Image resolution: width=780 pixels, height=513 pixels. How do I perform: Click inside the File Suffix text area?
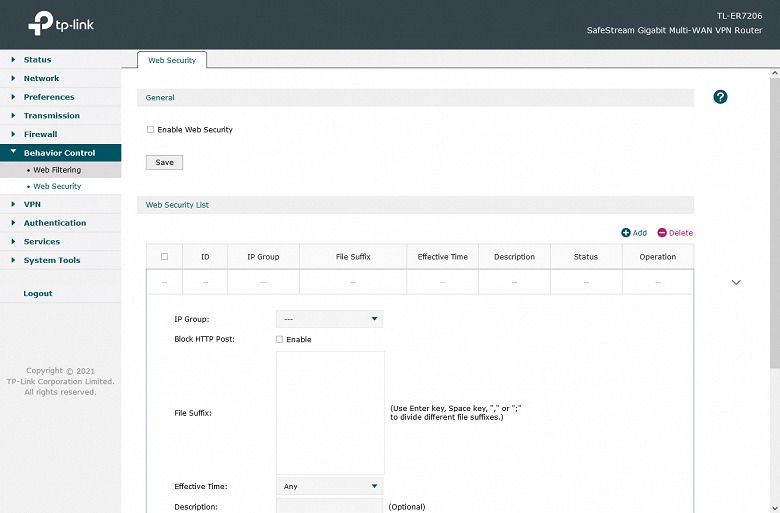(330, 412)
